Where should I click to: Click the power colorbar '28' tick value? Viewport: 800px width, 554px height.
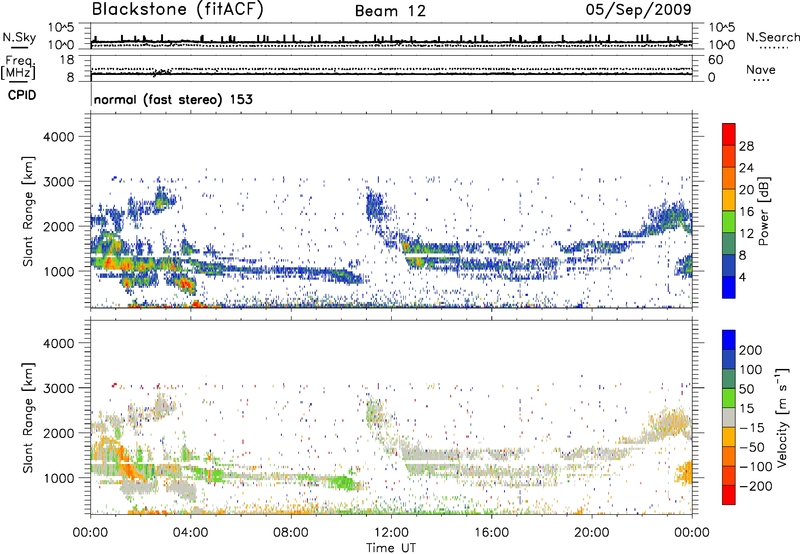[x=746, y=146]
